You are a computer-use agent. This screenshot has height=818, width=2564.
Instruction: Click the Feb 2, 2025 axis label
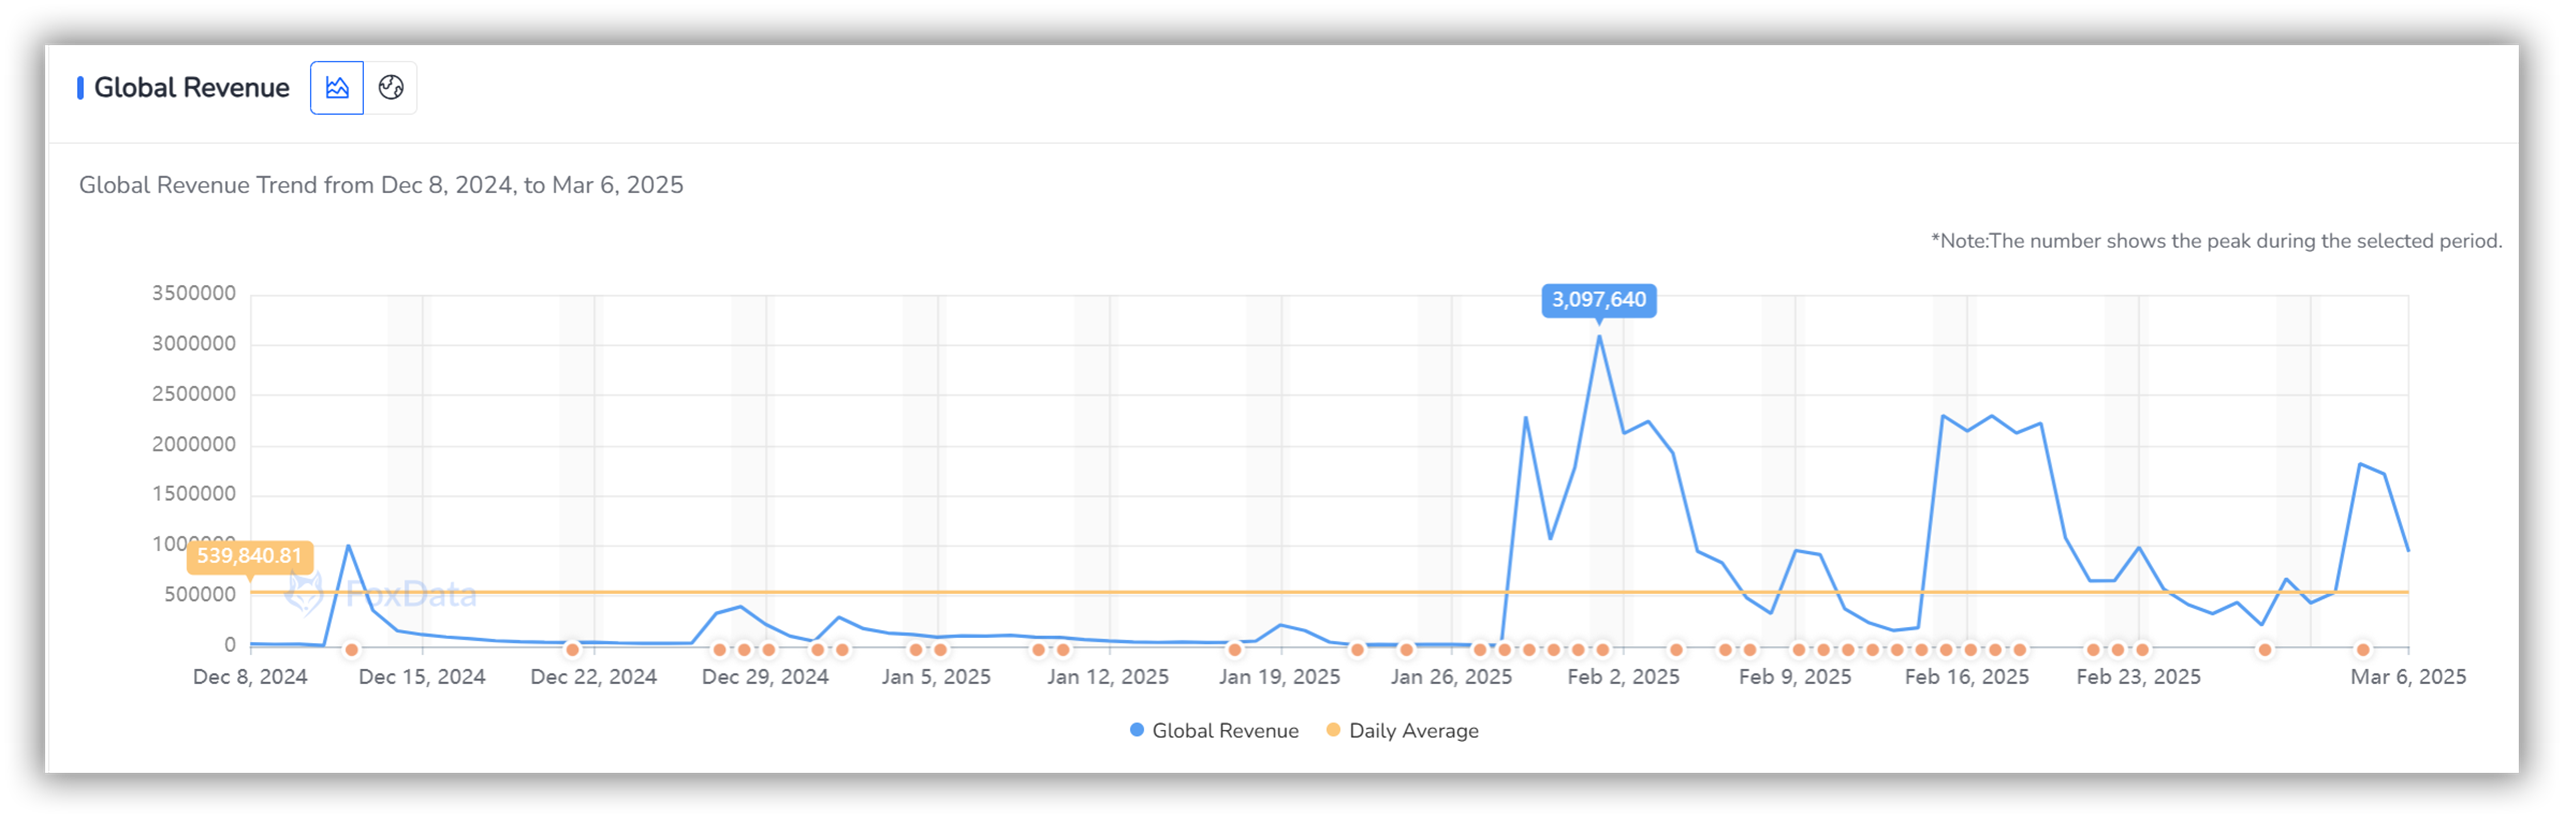(x=1622, y=677)
